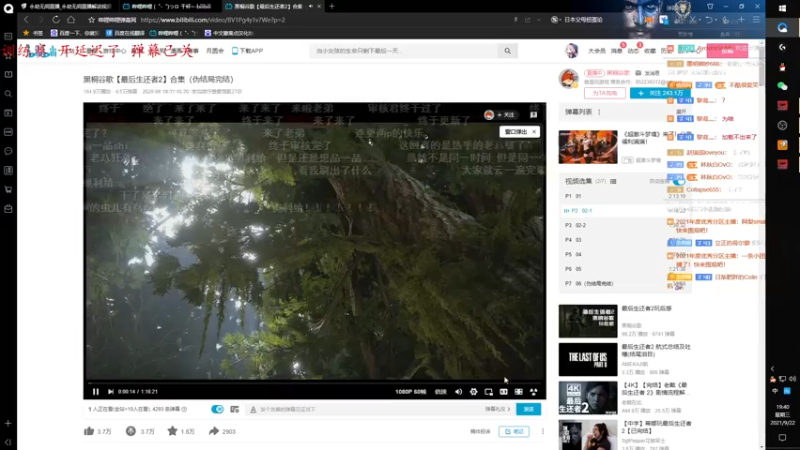Open the uploader avatar profile
Screen dimensions: 800x450
(568, 79)
